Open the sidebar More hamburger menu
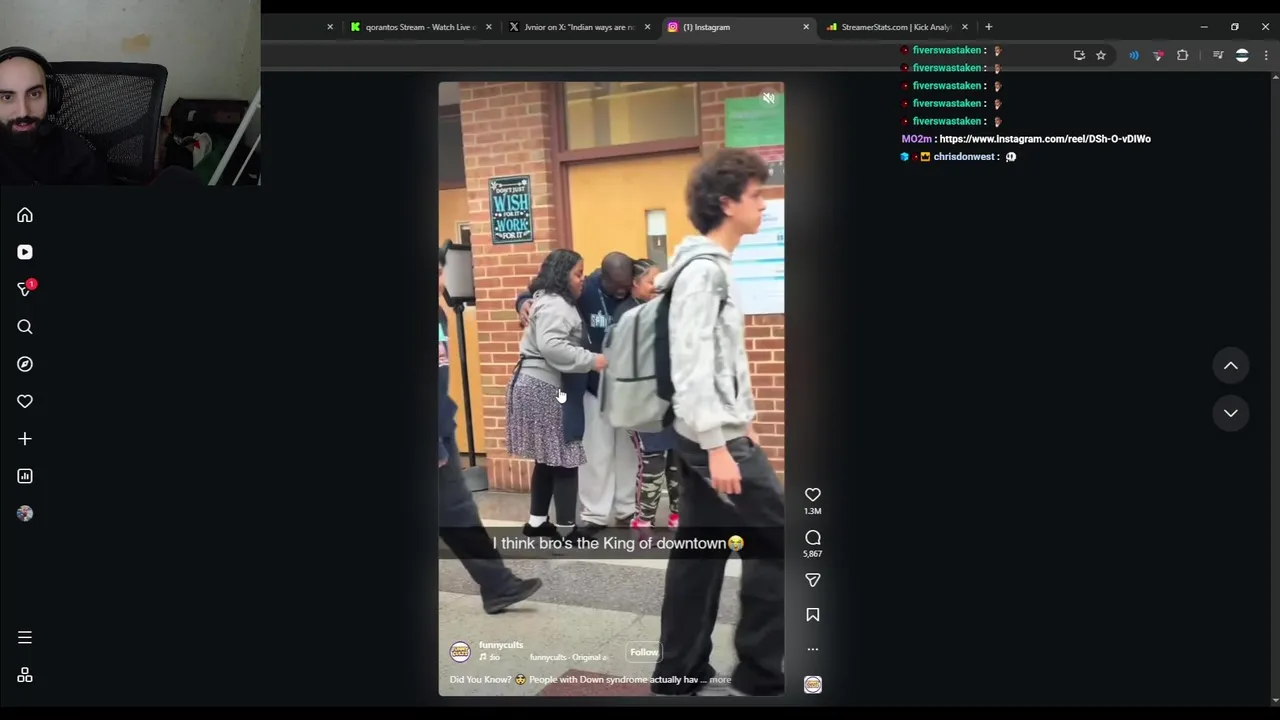Screen dimensions: 1280x720 [x=25, y=637]
